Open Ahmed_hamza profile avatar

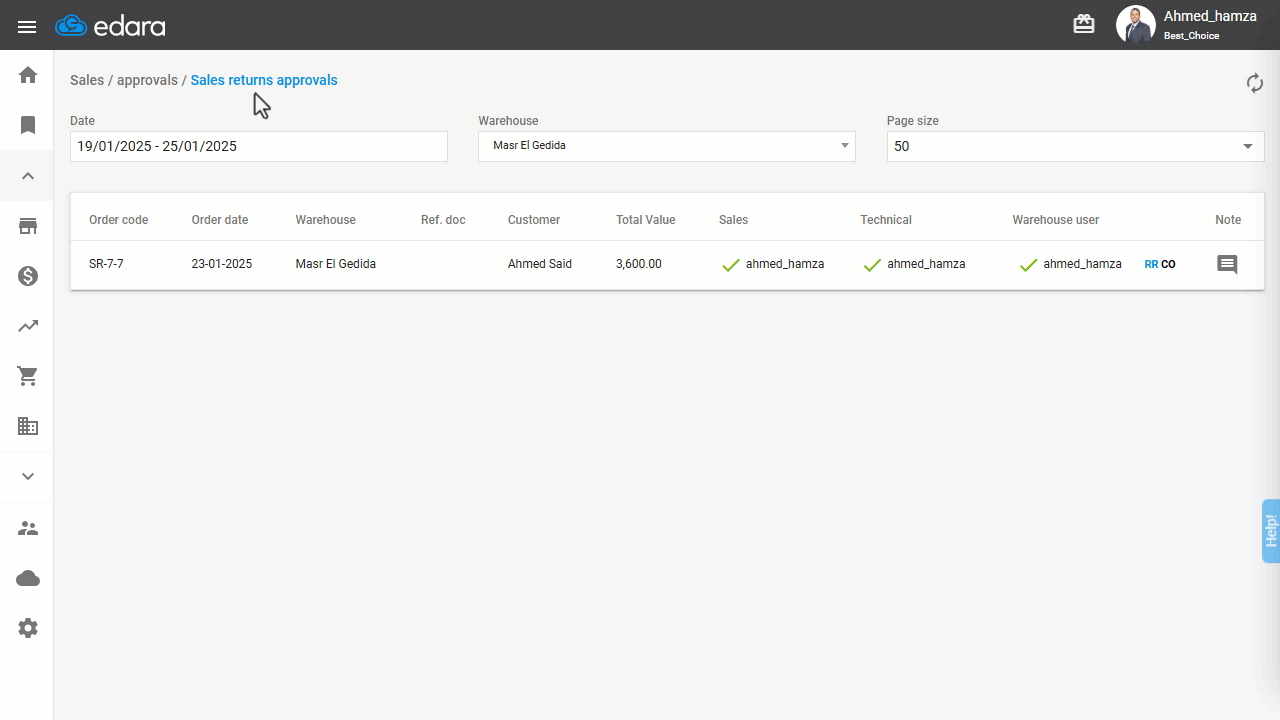1136,25
